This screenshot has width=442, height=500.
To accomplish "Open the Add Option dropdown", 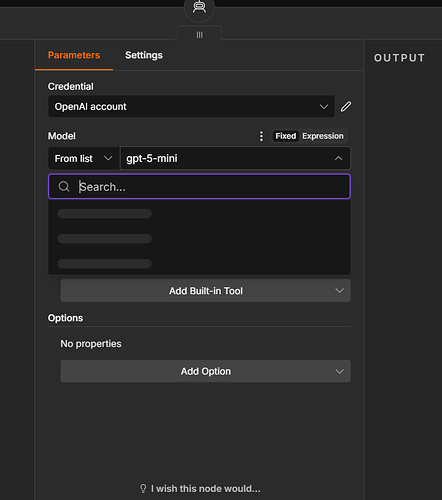I will (206, 371).
